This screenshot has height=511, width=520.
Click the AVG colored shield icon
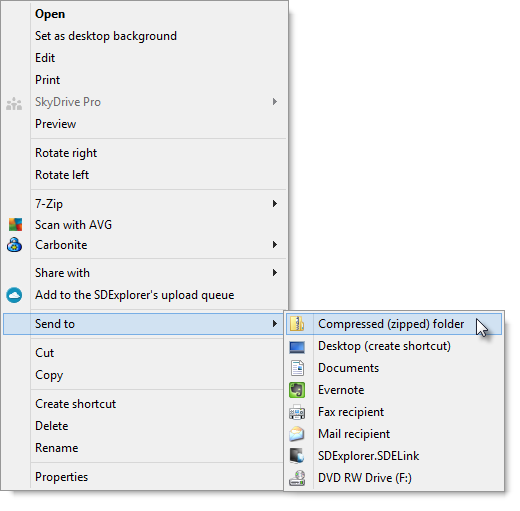(x=15, y=225)
